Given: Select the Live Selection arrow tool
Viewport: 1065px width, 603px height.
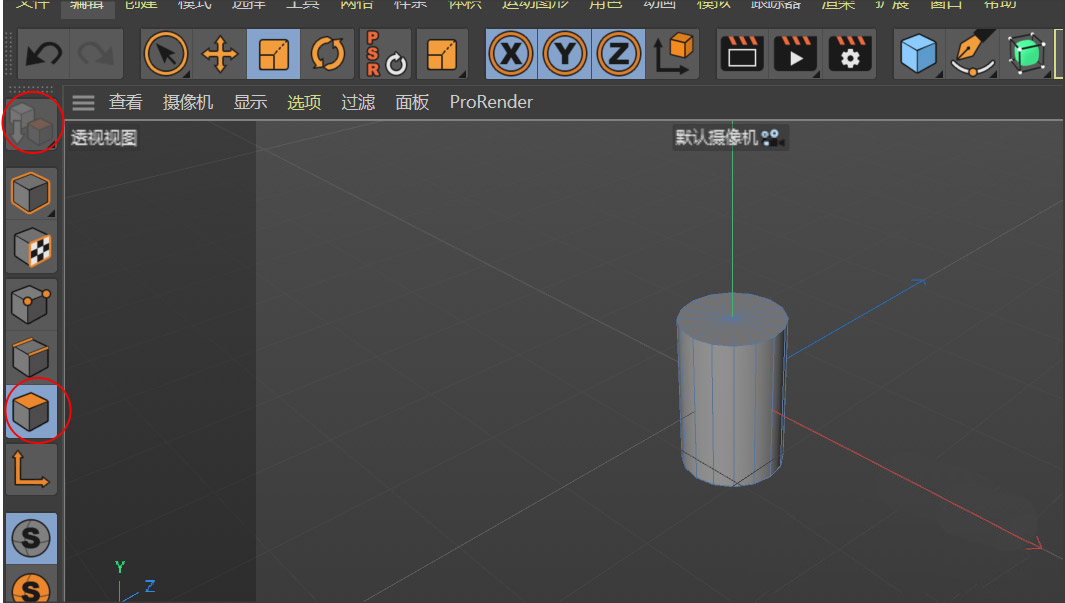Looking at the screenshot, I should click(x=166, y=56).
